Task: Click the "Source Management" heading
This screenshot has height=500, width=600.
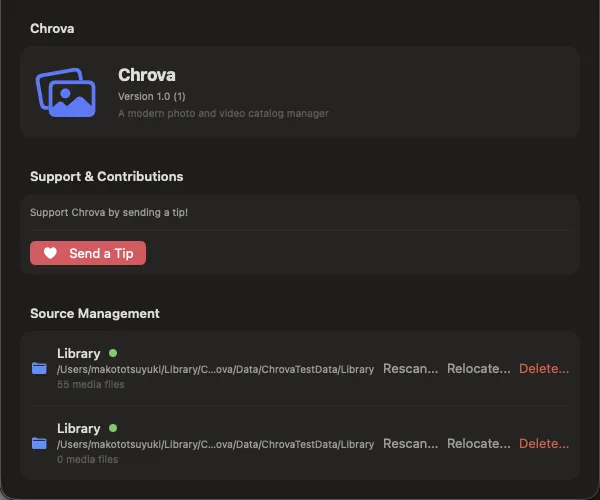Action: pyautogui.click(x=95, y=313)
